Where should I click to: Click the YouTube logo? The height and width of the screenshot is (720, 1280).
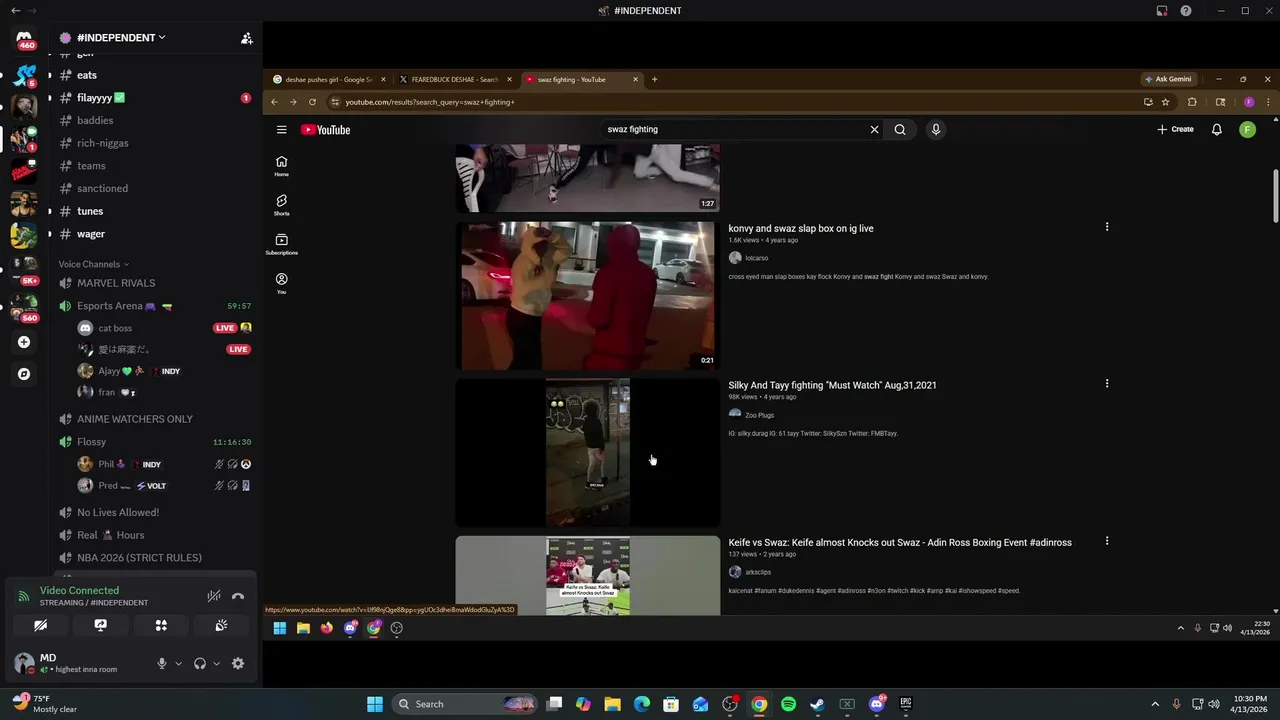[x=326, y=130]
